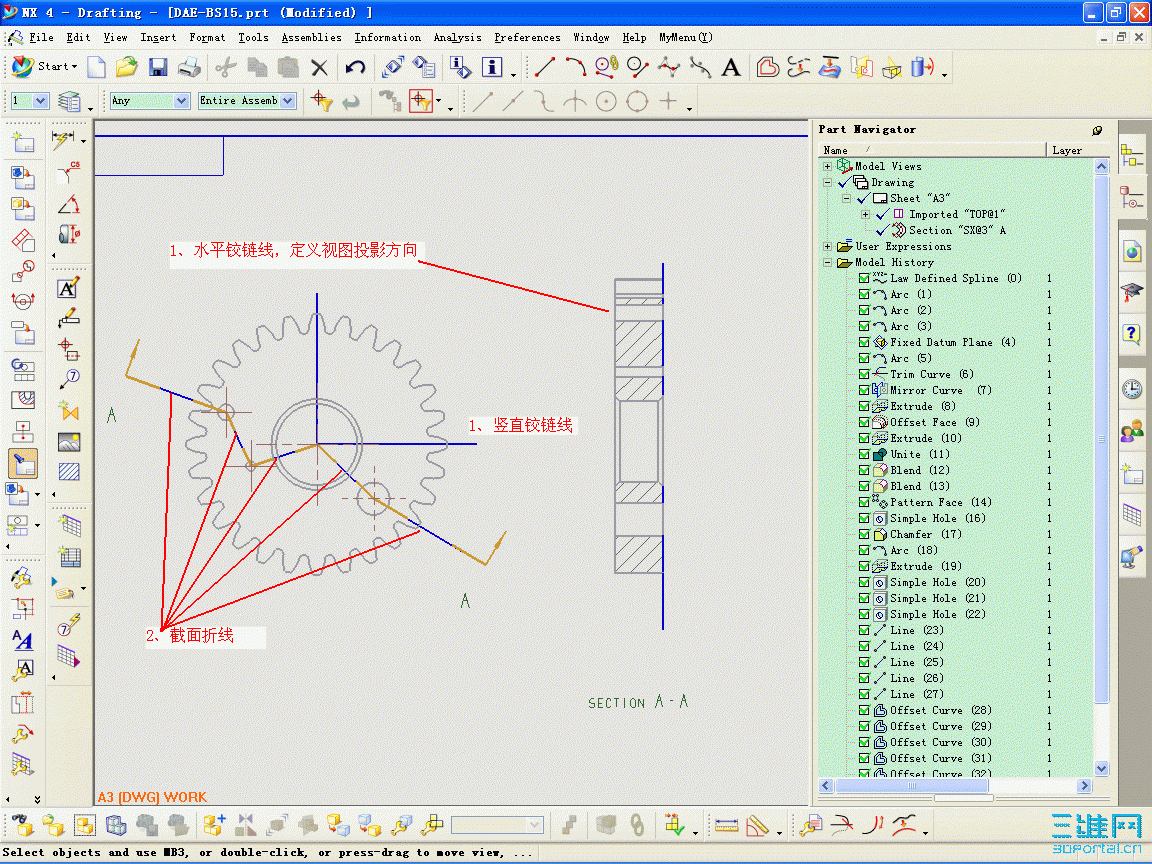
Task: Open the Preferences menu
Action: [527, 37]
